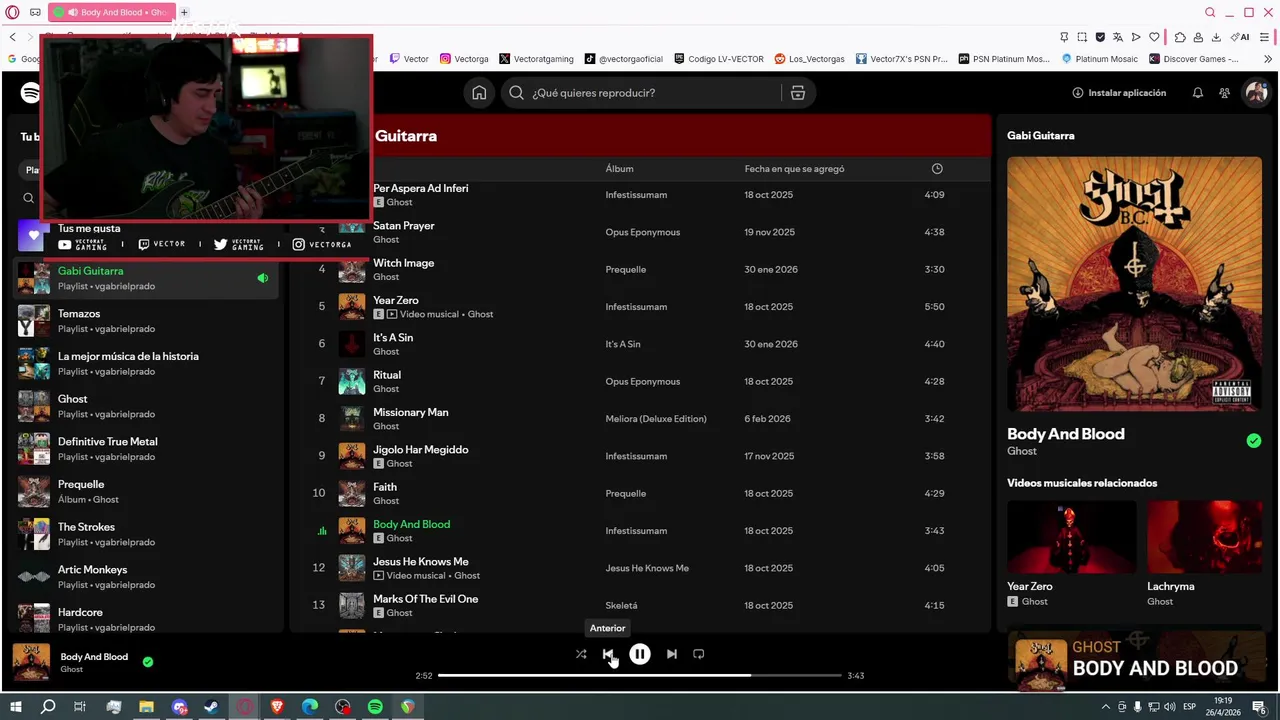Open Skeletá album link
The image size is (1280, 720).
coord(621,606)
